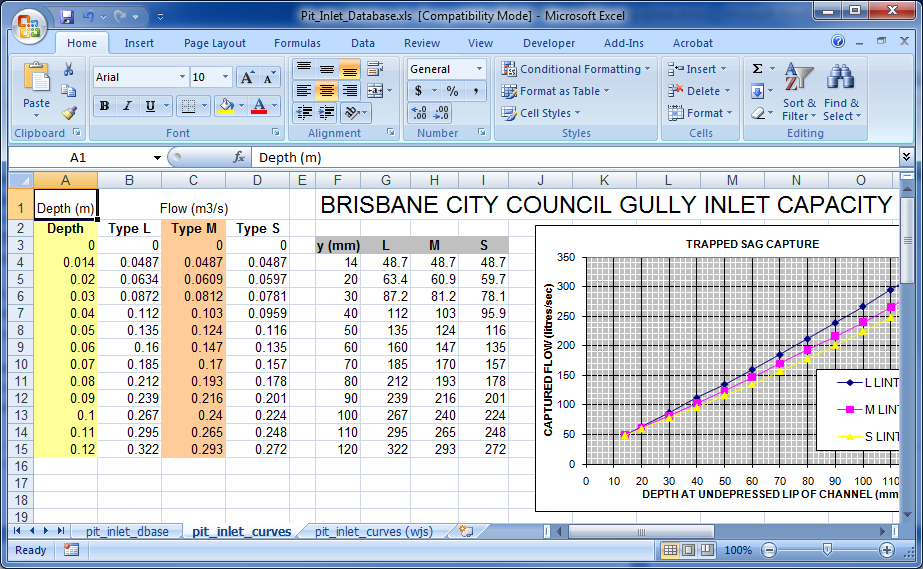Screen dimensions: 923x569
Task: Cut selection with scissors icon
Action: tap(69, 69)
